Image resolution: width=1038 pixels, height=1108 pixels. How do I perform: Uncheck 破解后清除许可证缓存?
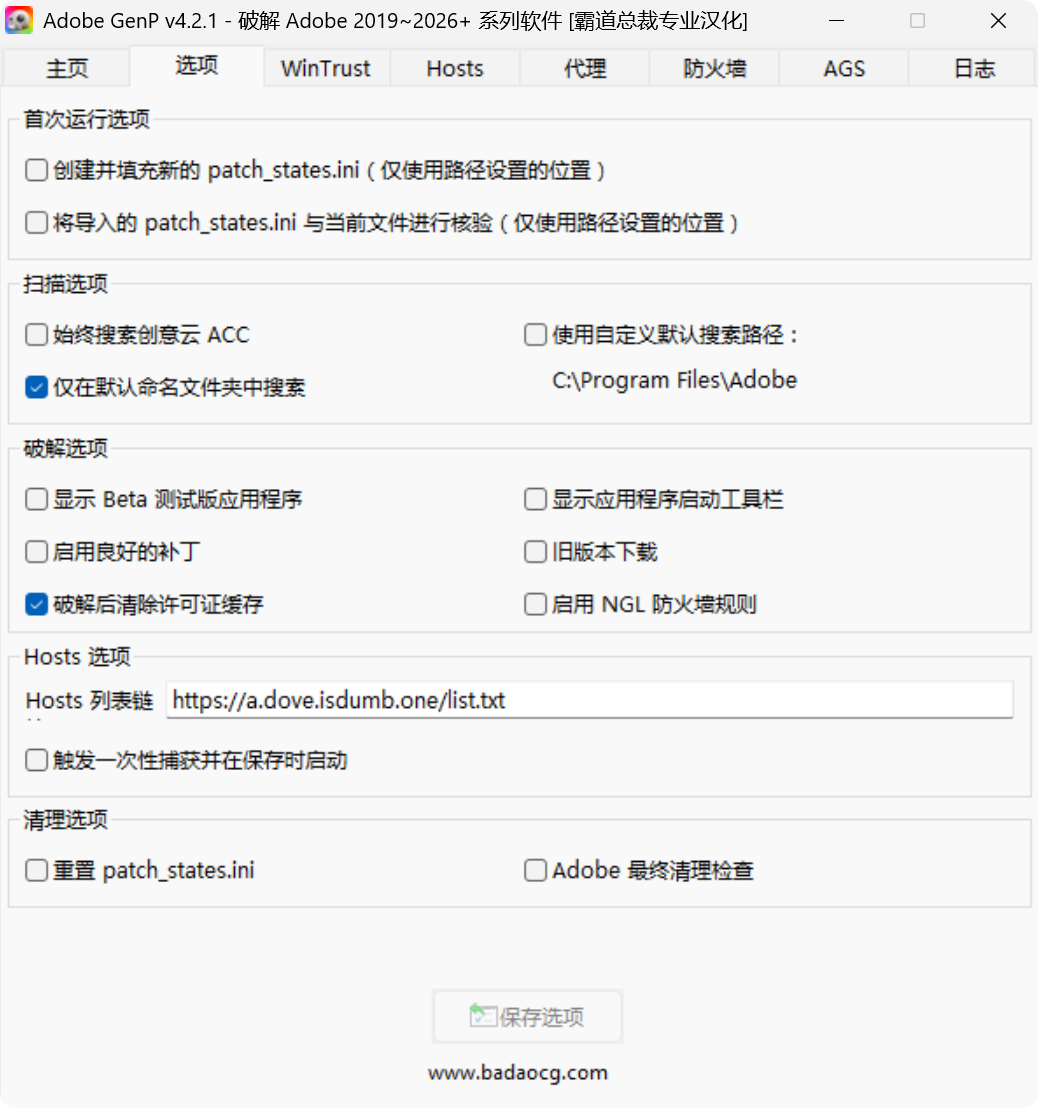click(x=36, y=604)
